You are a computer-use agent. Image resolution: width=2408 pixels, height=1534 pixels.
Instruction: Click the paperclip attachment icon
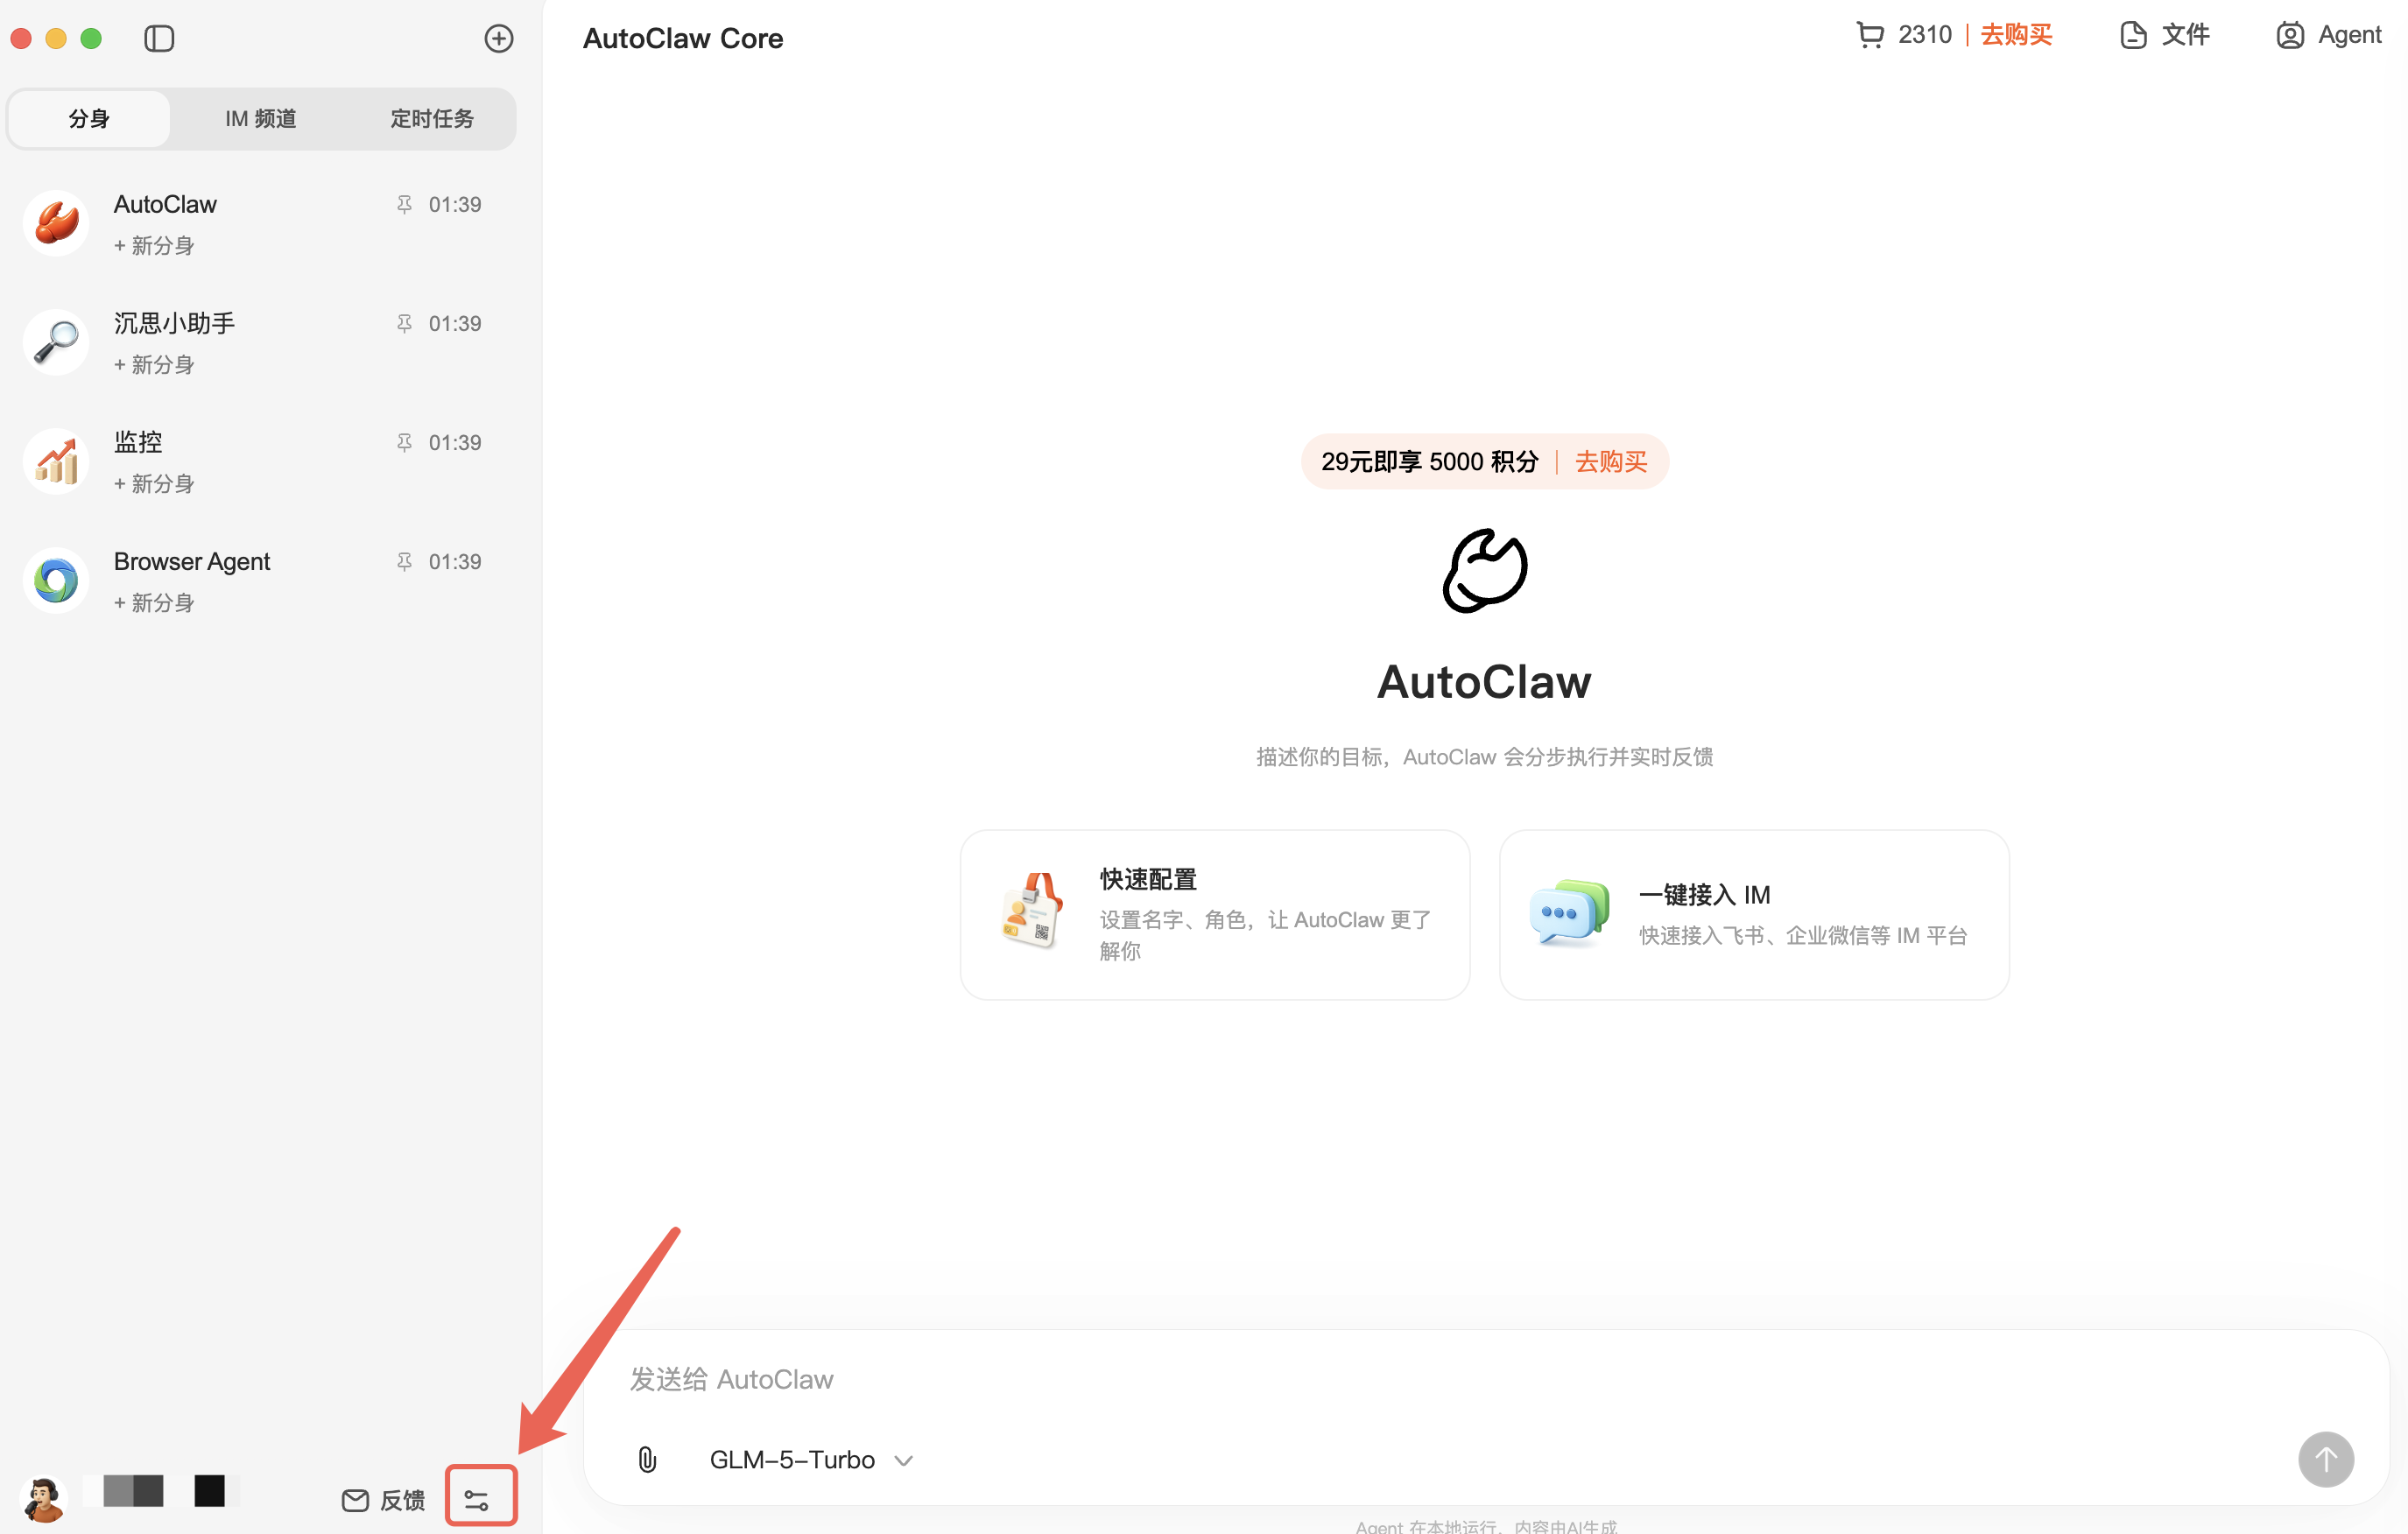[647, 1459]
